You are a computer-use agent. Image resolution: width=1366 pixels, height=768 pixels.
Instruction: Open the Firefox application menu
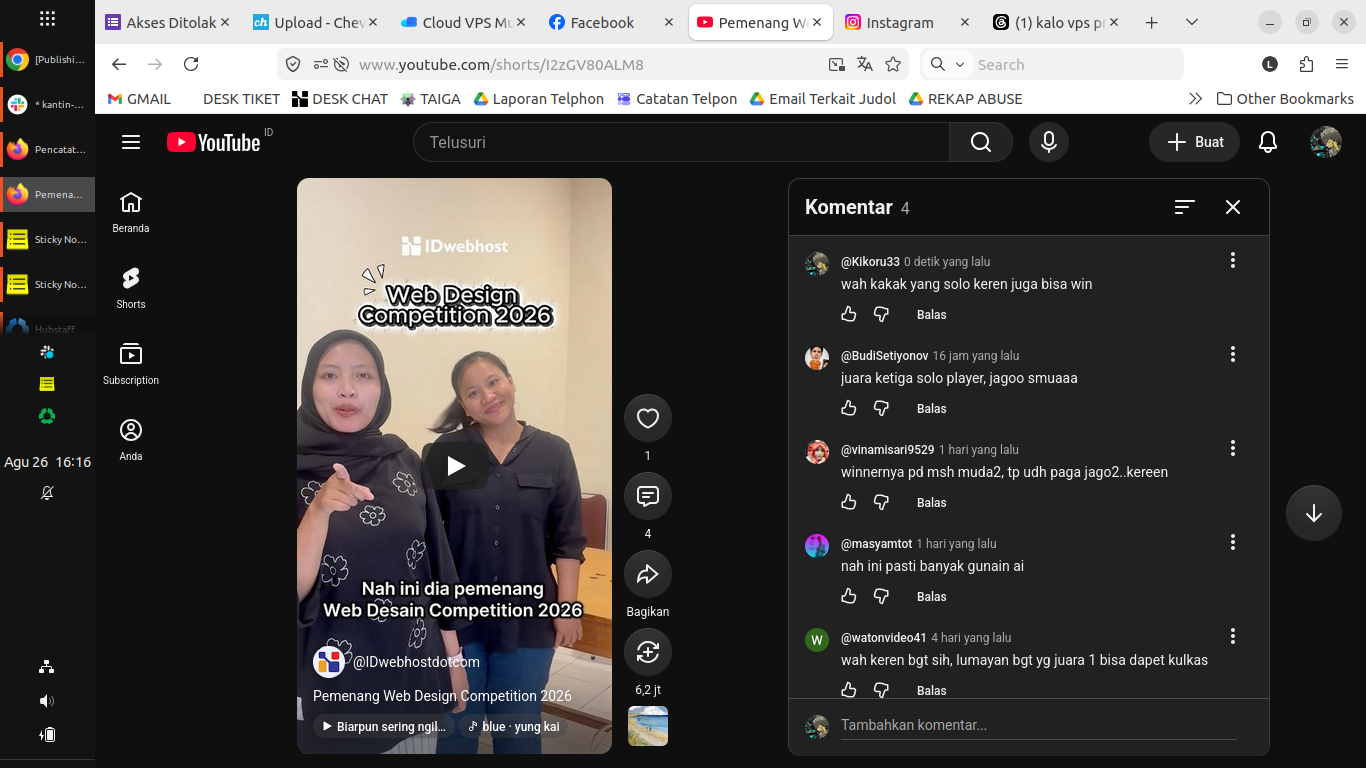pyautogui.click(x=1342, y=64)
